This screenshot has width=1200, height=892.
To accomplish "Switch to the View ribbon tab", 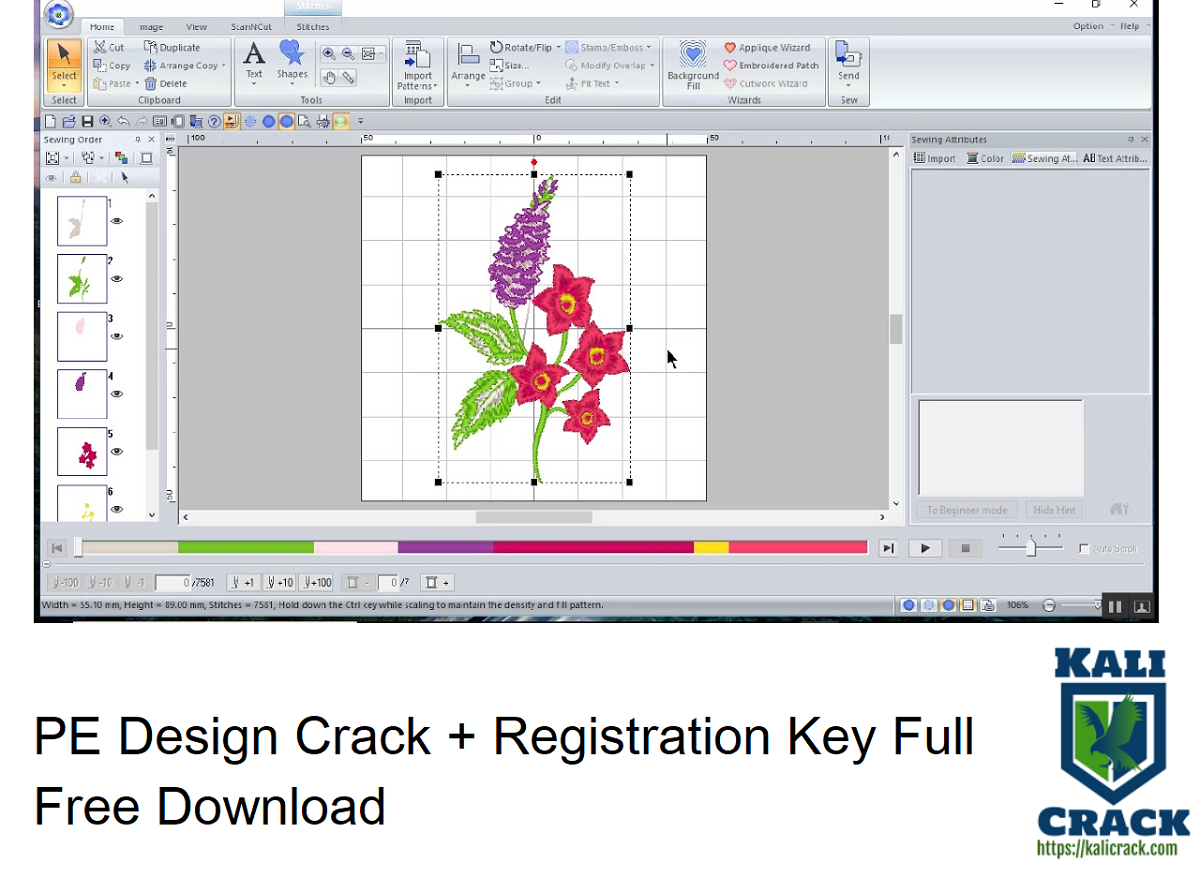I will tap(197, 27).
